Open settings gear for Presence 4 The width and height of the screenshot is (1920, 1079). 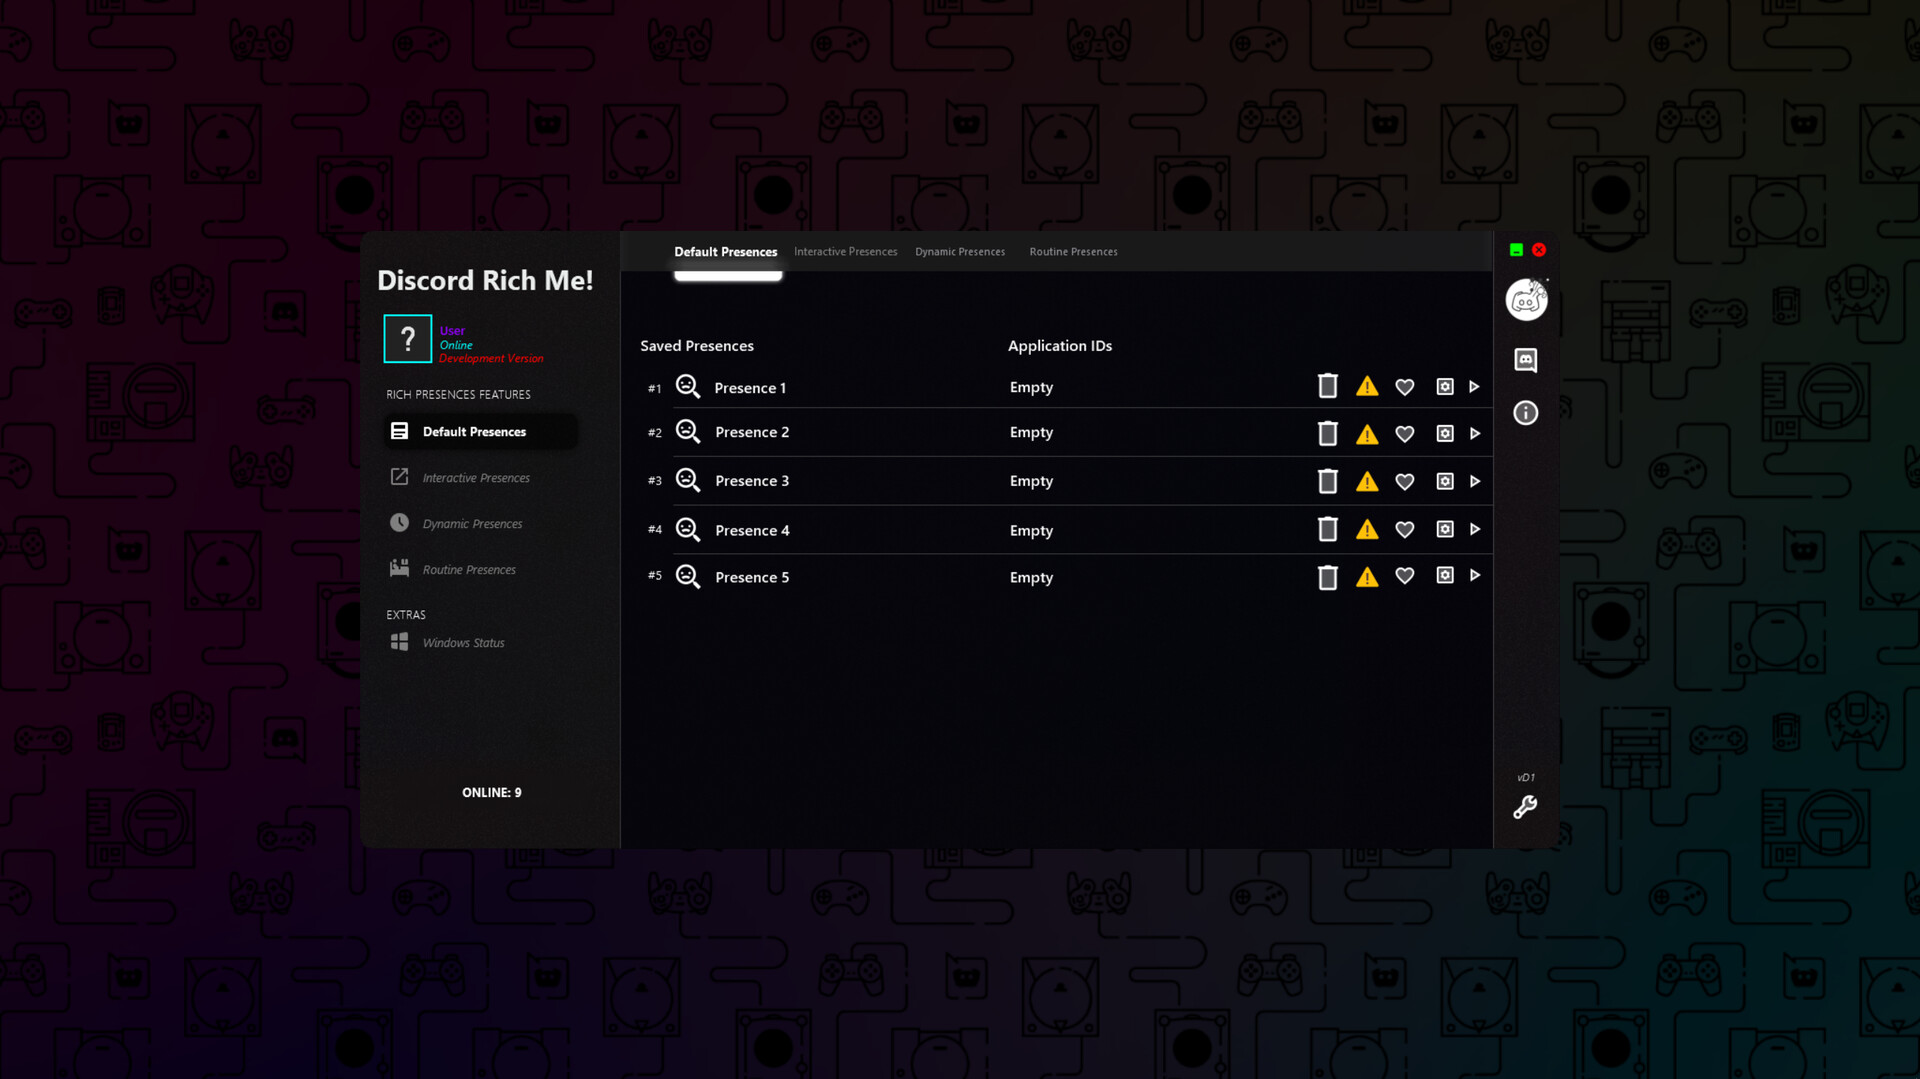tap(1445, 529)
